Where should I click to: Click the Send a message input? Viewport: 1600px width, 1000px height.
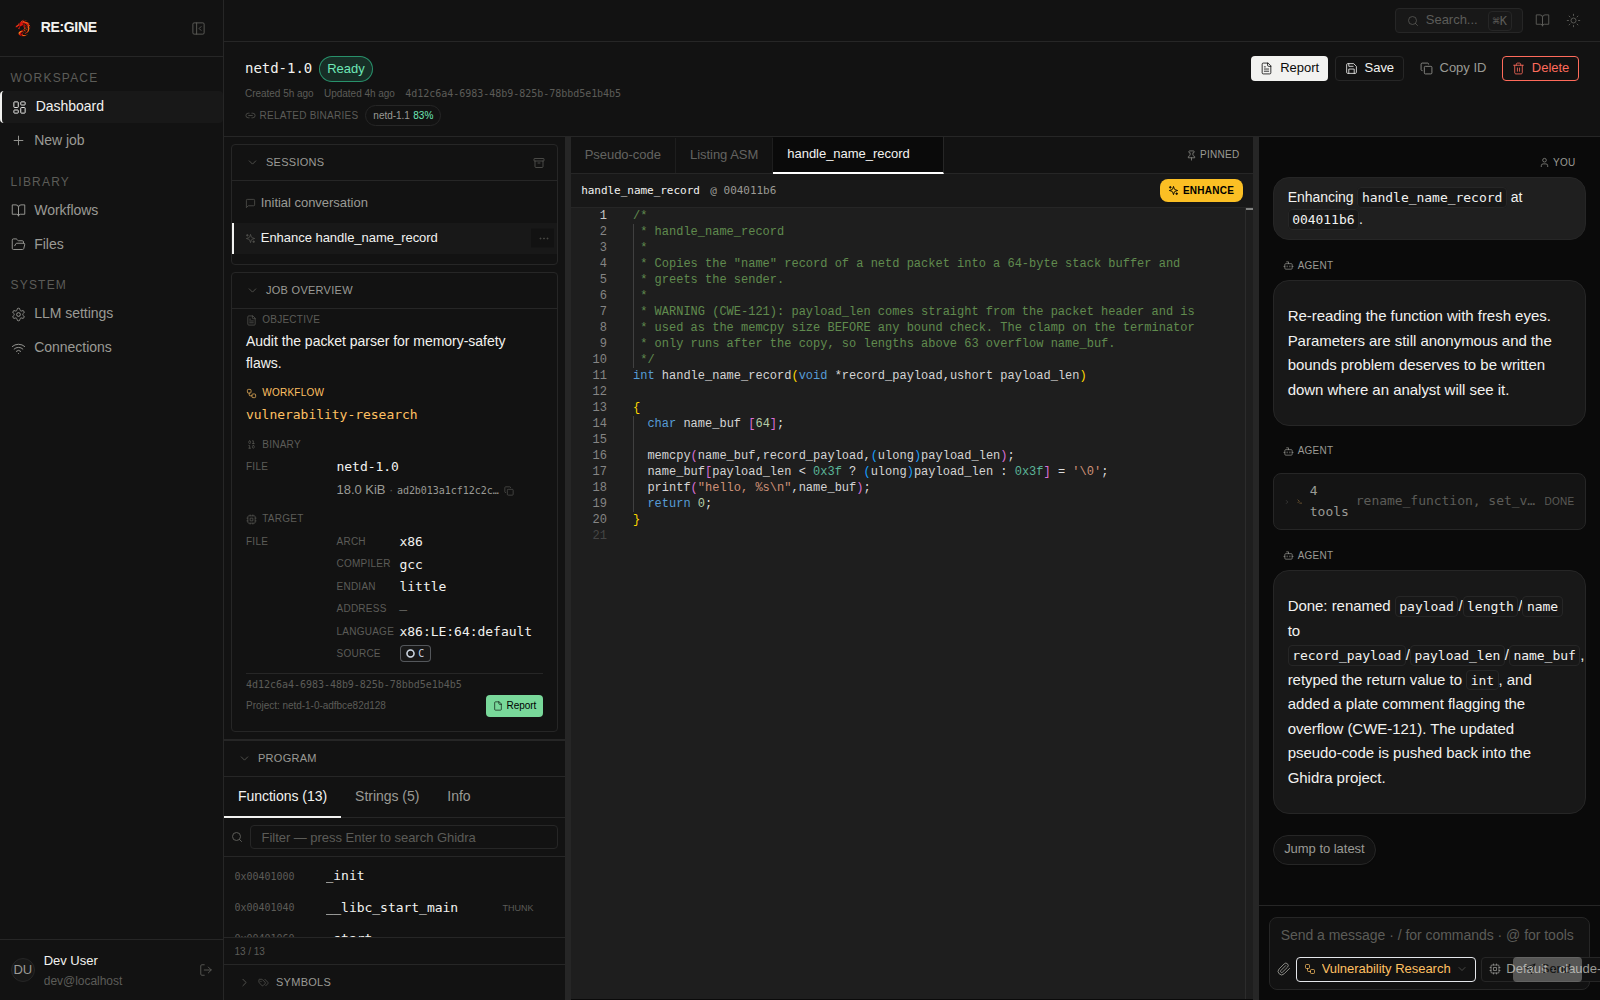(1428, 935)
